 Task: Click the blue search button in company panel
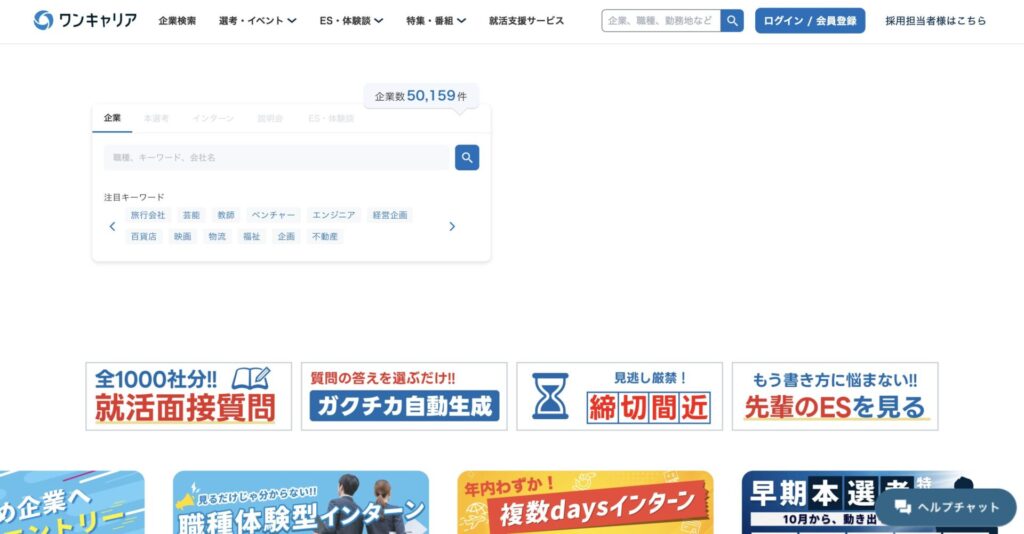(467, 158)
